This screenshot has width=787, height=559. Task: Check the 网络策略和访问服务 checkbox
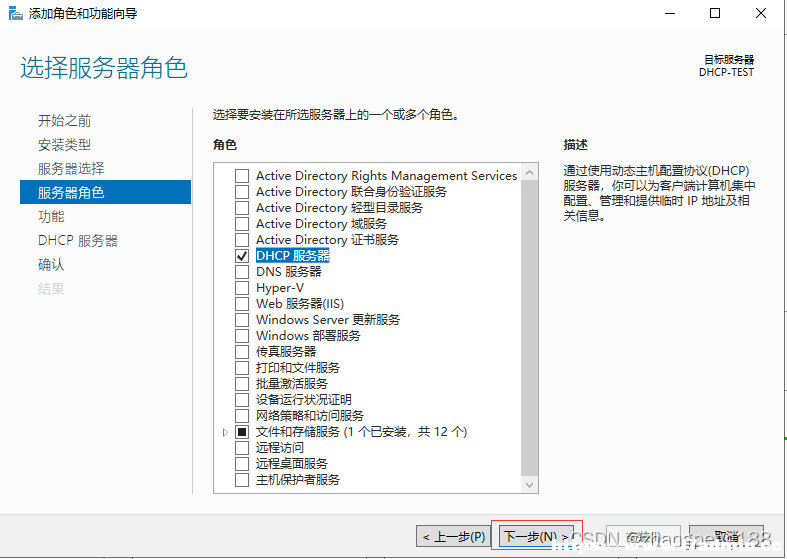(242, 416)
